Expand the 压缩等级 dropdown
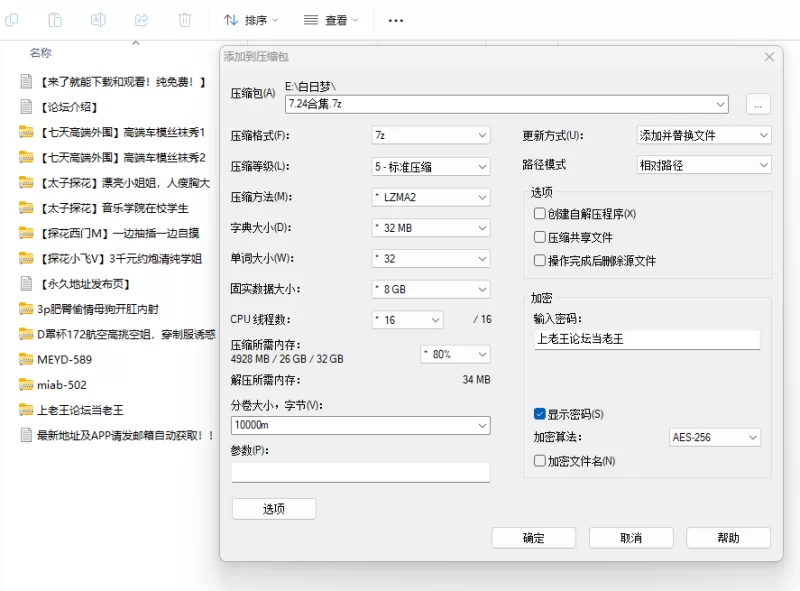 431,166
